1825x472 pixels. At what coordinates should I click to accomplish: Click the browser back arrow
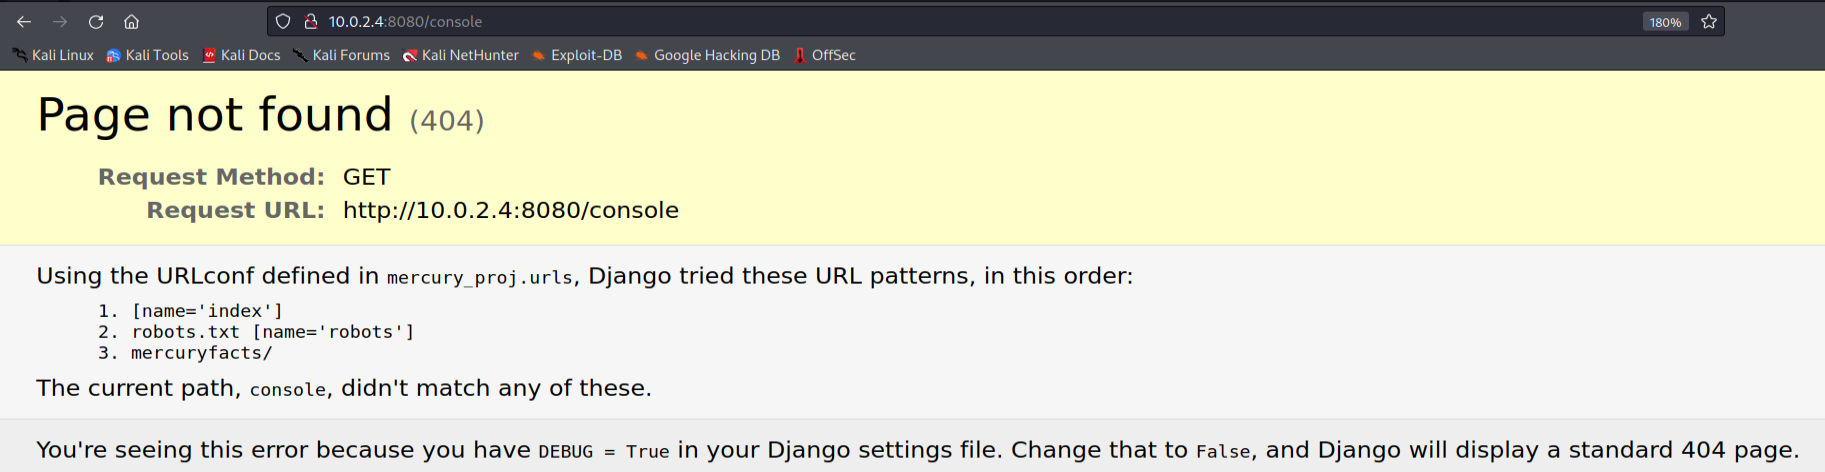tap(24, 21)
